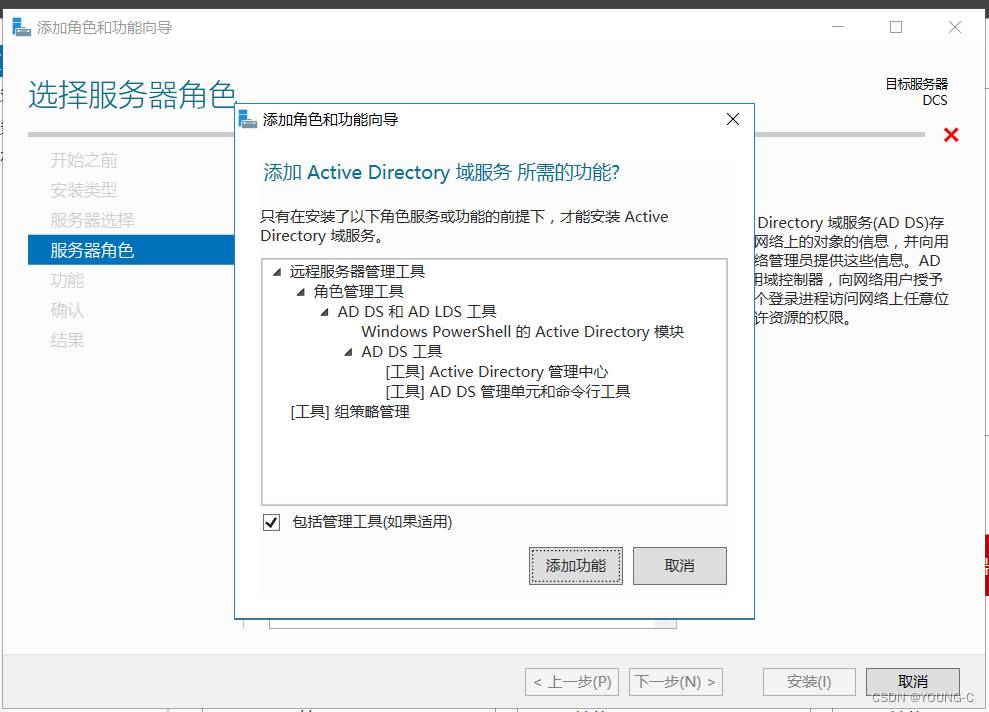Collapse the AD DS 和 AD LDS 工具 node
Viewport: 989px width, 712px height.
pos(325,312)
